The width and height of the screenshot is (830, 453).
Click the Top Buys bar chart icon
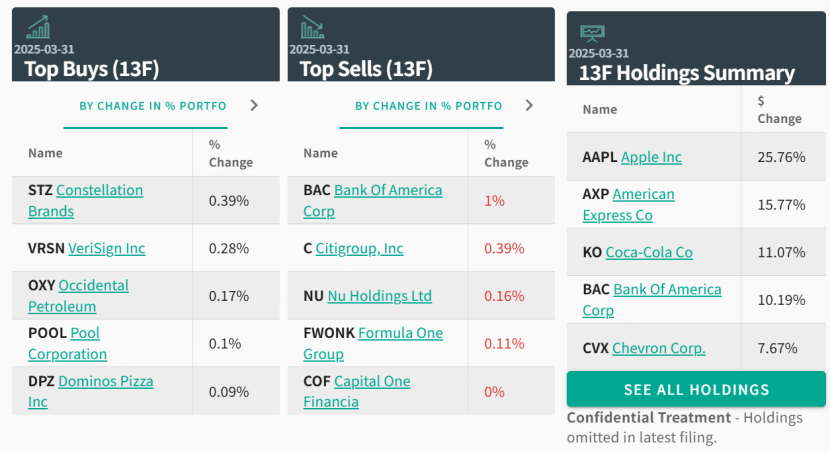(39, 27)
